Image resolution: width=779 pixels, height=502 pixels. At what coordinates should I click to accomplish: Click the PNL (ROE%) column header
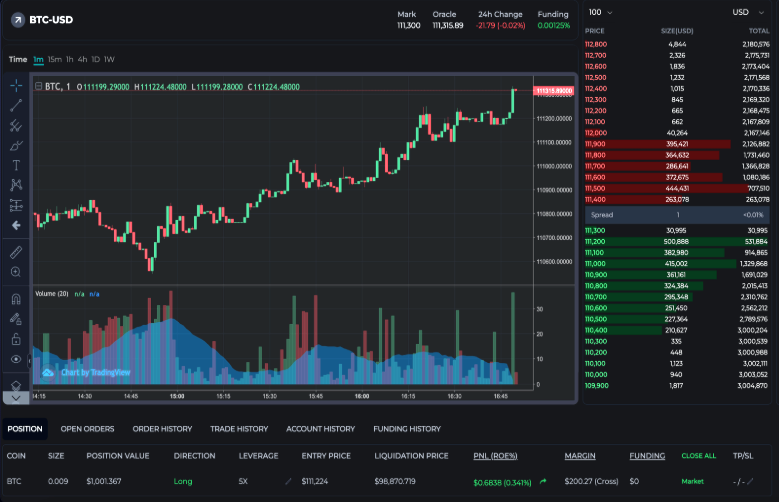[x=495, y=456]
